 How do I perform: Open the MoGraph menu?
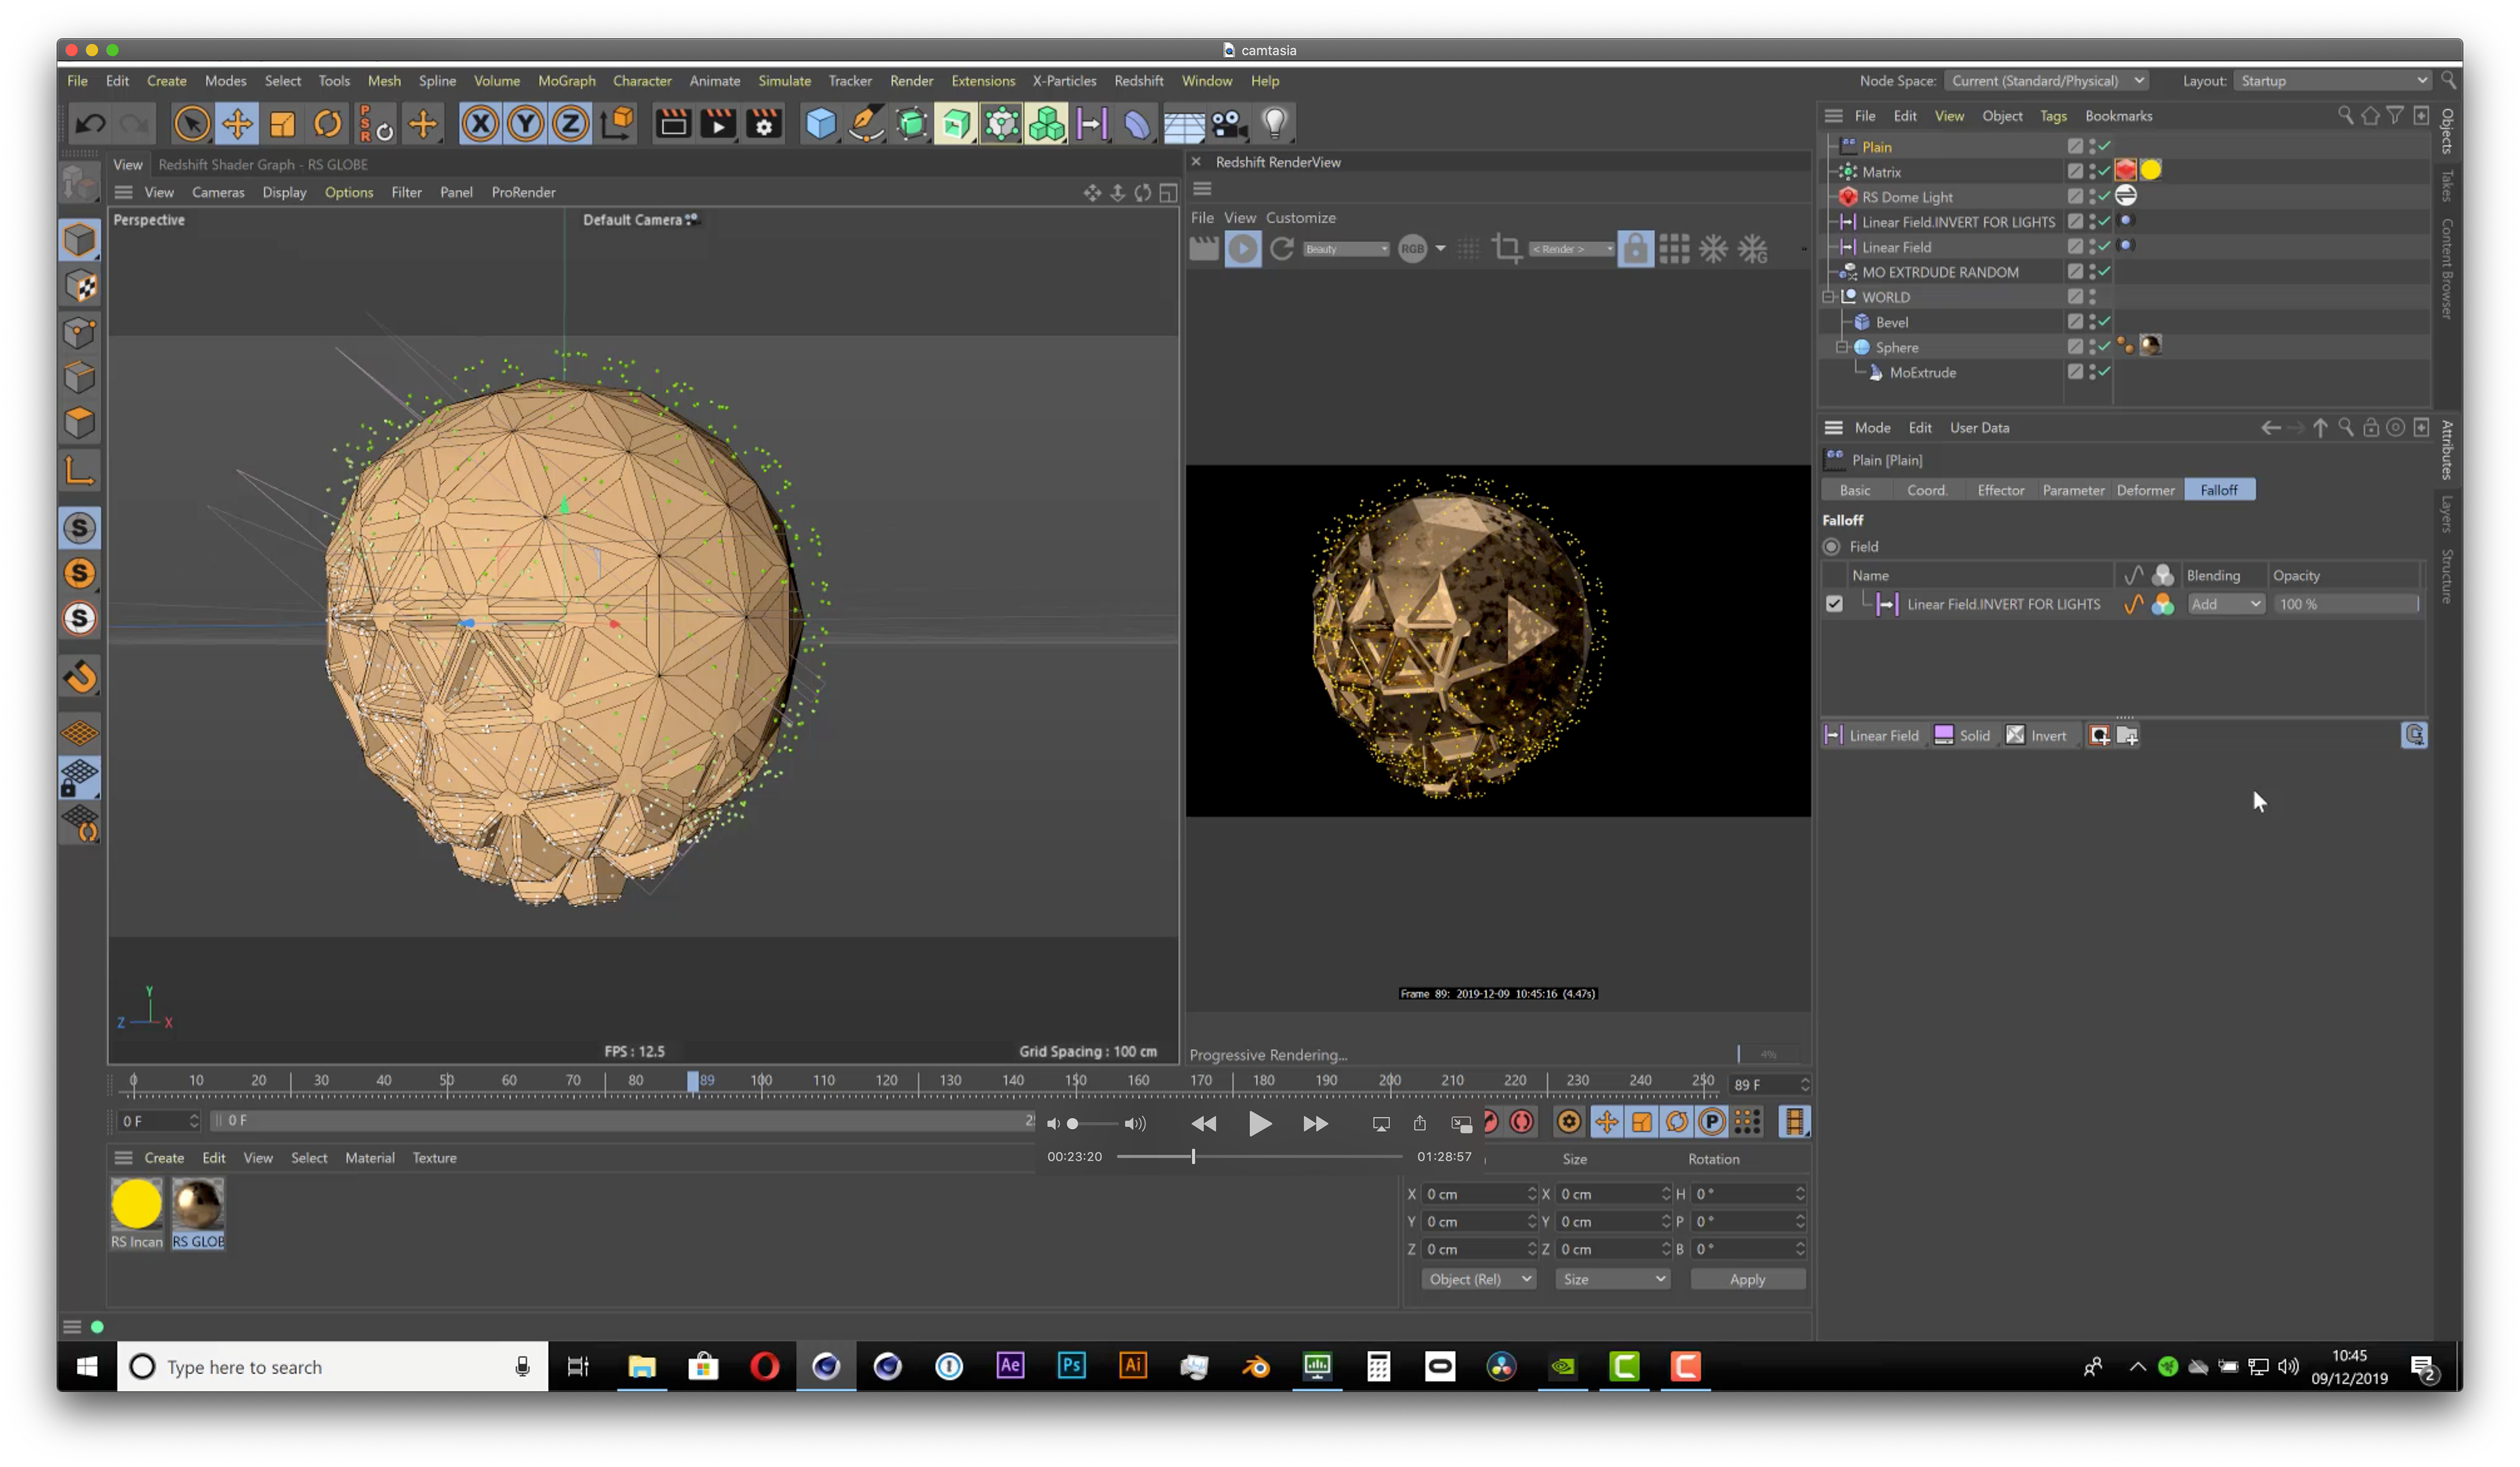[x=566, y=81]
